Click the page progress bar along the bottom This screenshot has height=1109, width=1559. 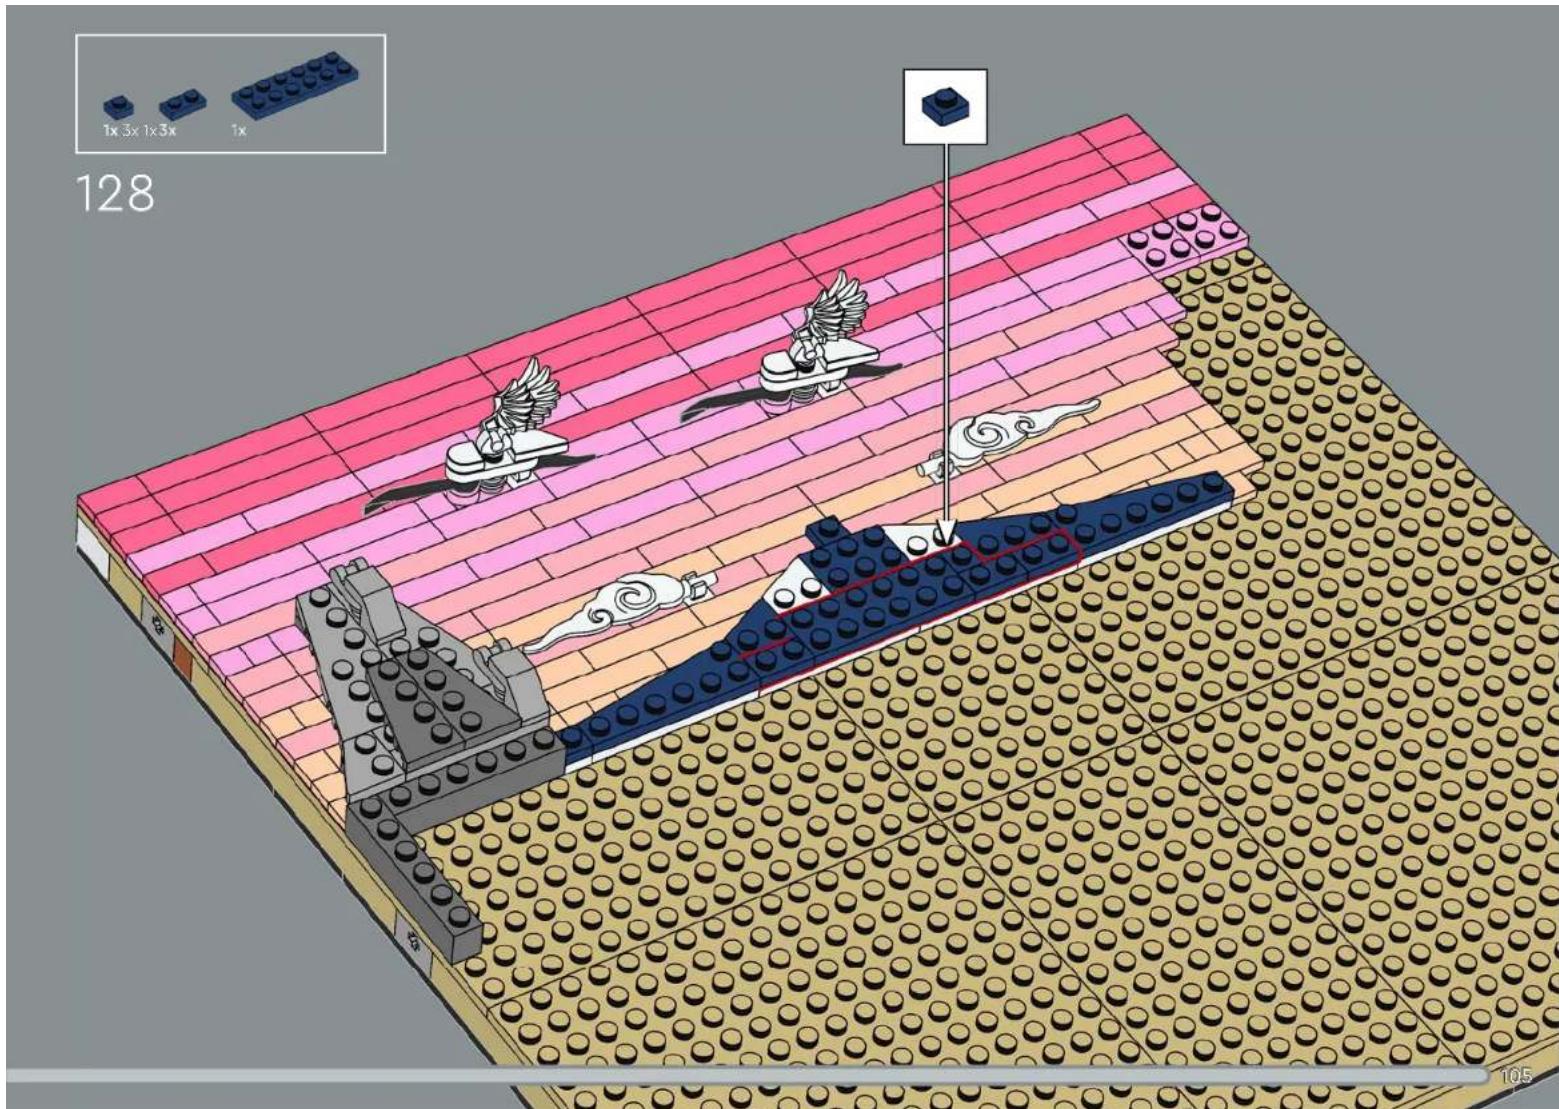(x=747, y=1075)
